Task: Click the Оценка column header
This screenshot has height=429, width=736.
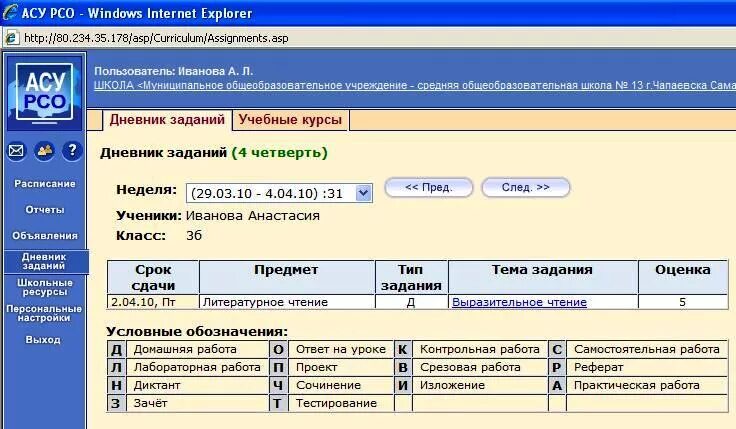Action: 683,277
